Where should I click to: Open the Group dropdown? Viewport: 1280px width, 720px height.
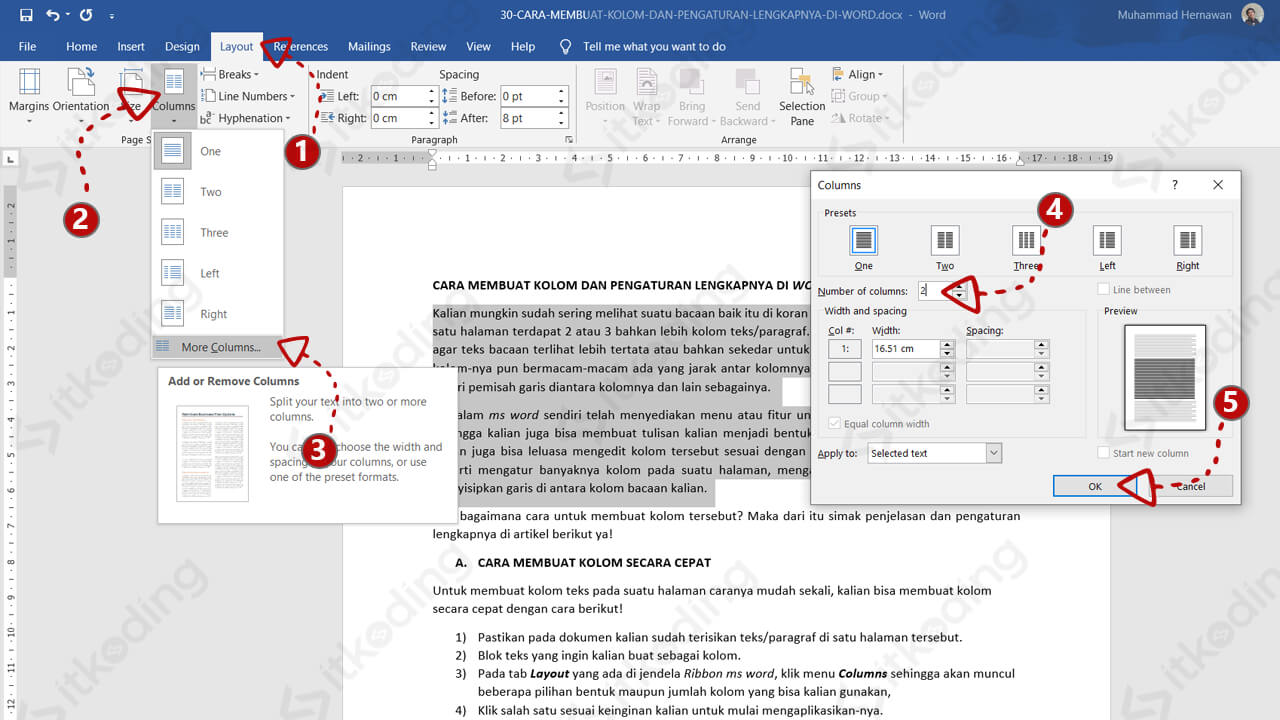click(x=860, y=96)
